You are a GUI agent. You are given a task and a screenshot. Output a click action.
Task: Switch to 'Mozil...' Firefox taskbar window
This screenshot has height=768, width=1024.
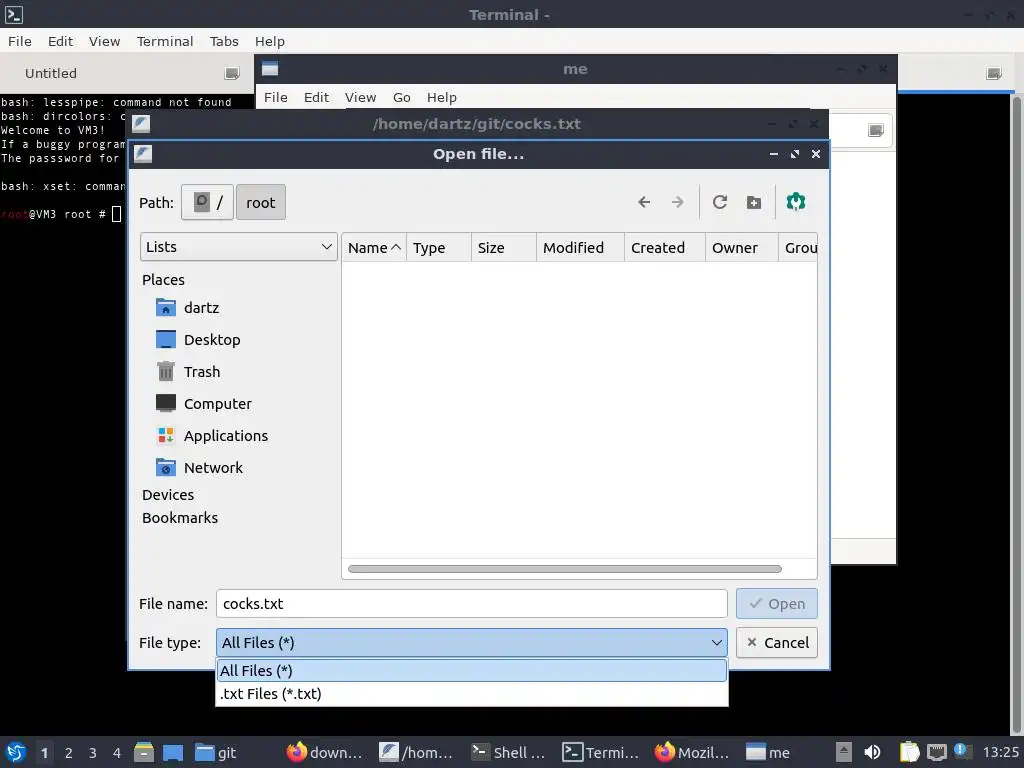pyautogui.click(x=692, y=752)
